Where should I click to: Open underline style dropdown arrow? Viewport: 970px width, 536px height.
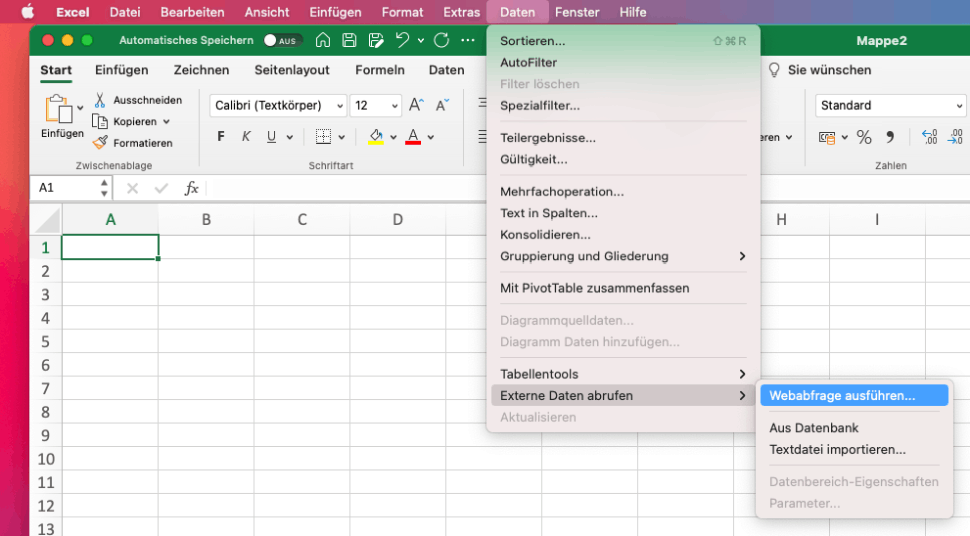click(290, 137)
